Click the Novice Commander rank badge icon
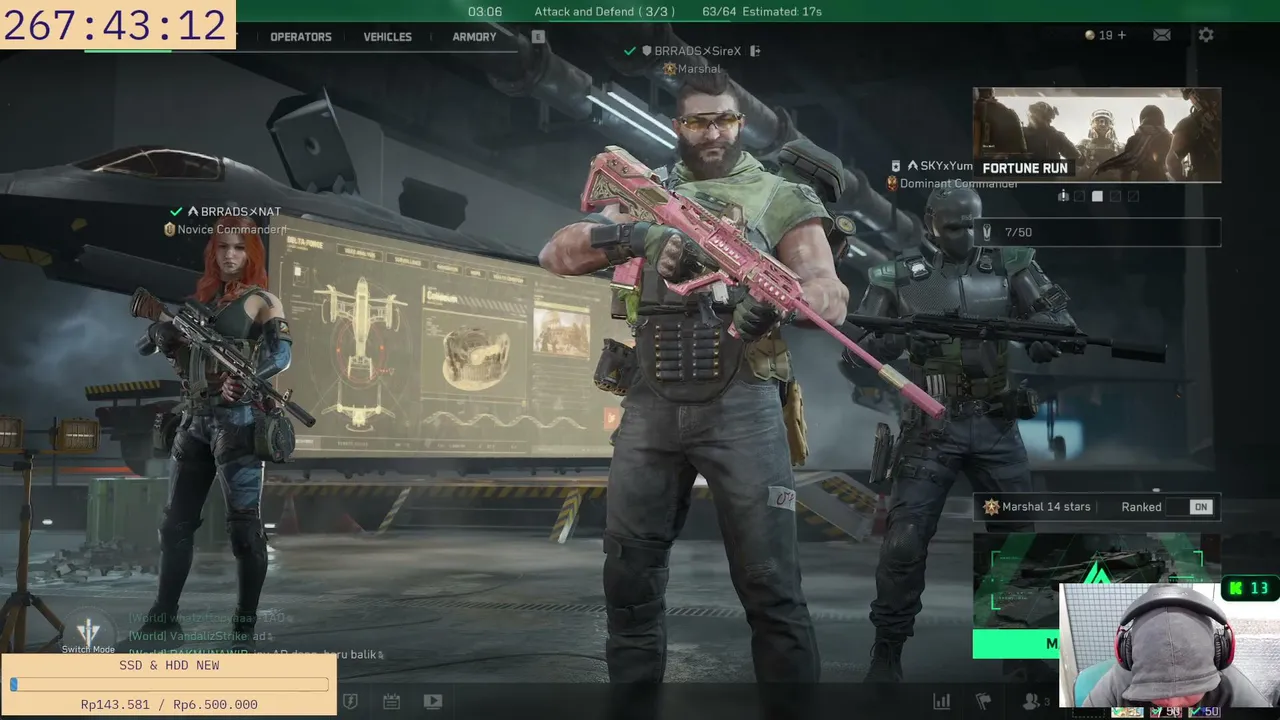 pos(170,230)
